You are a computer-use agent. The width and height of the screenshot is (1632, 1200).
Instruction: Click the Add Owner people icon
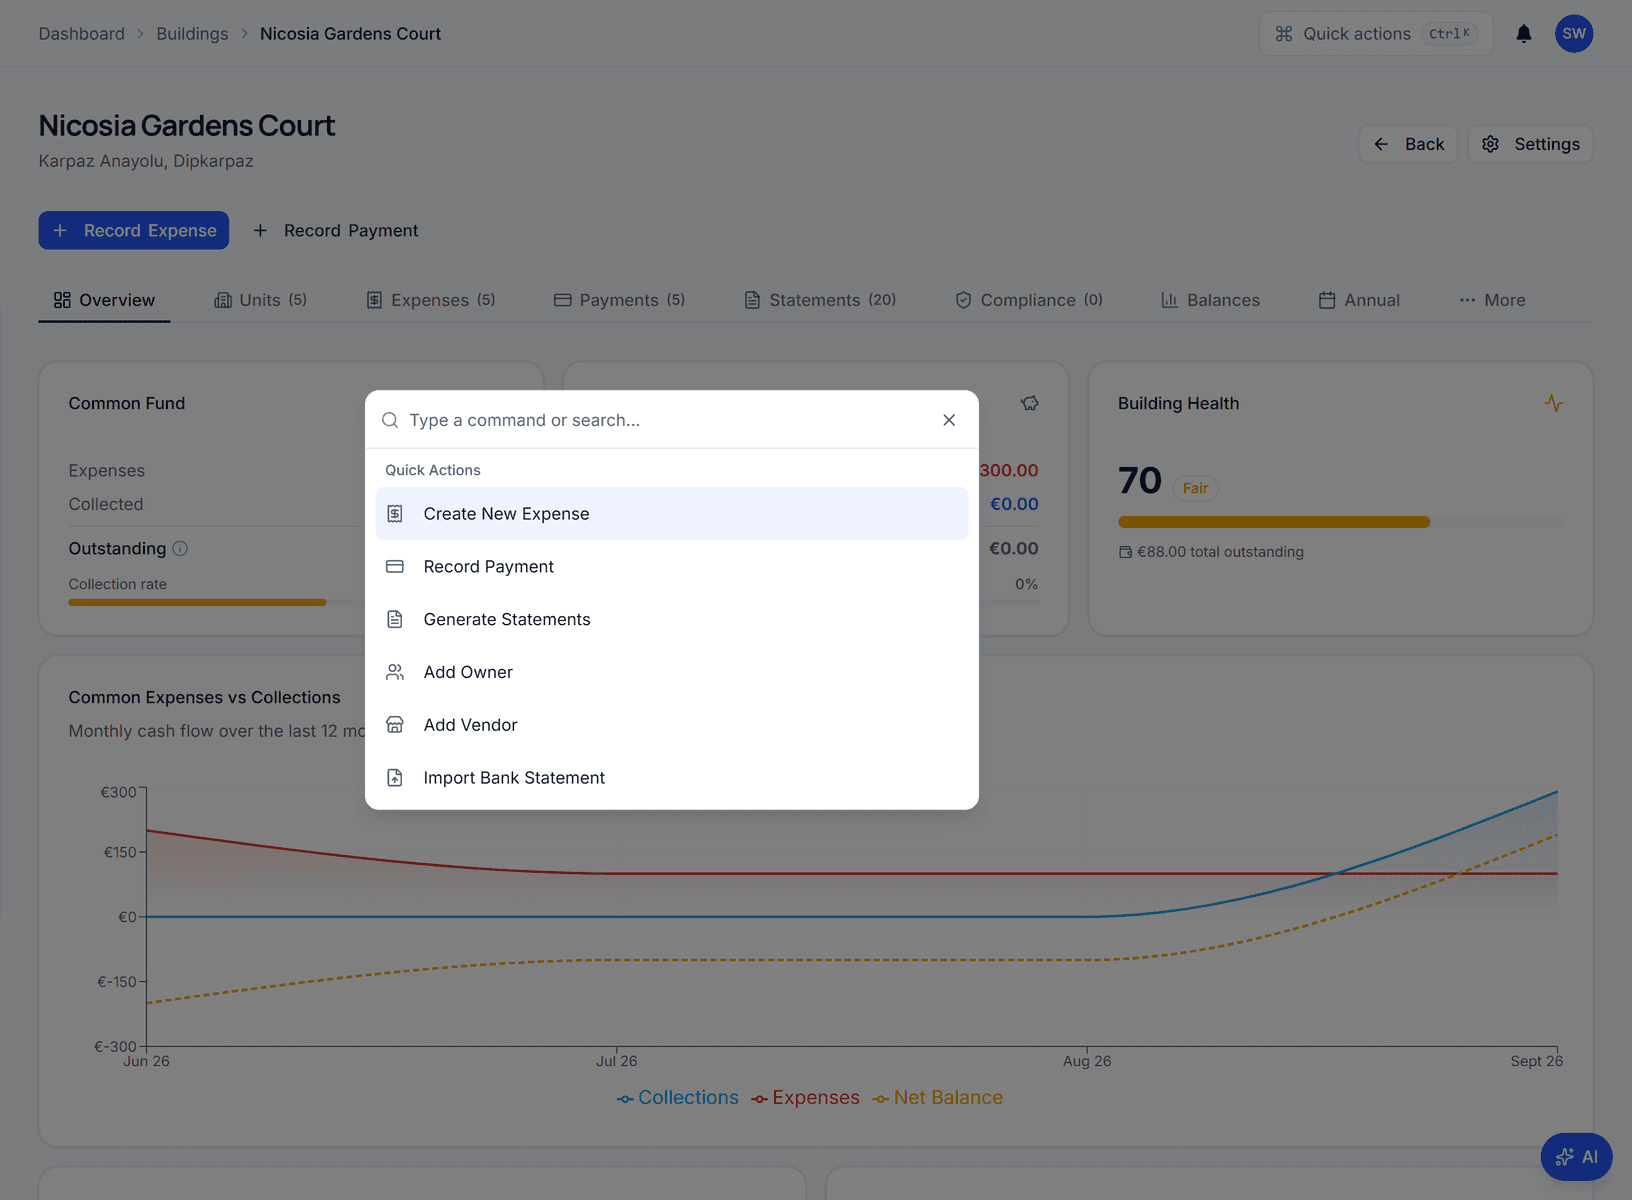(x=395, y=672)
